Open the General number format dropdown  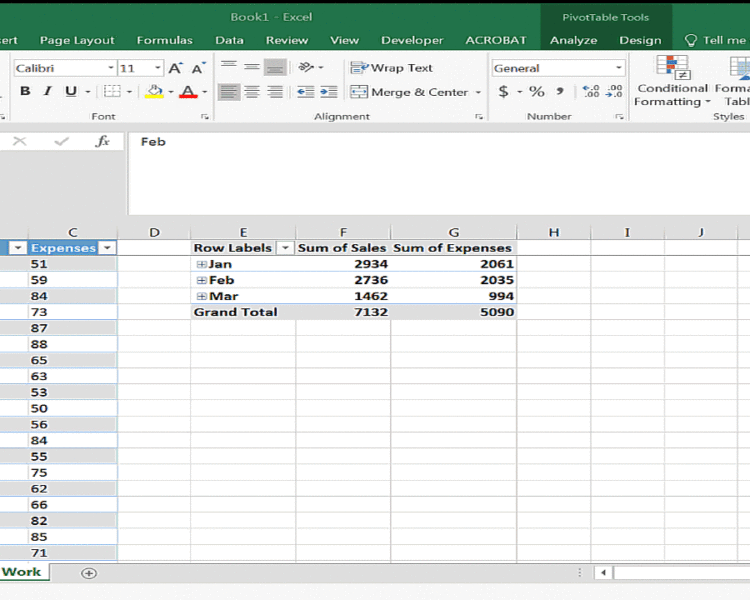(x=619, y=68)
